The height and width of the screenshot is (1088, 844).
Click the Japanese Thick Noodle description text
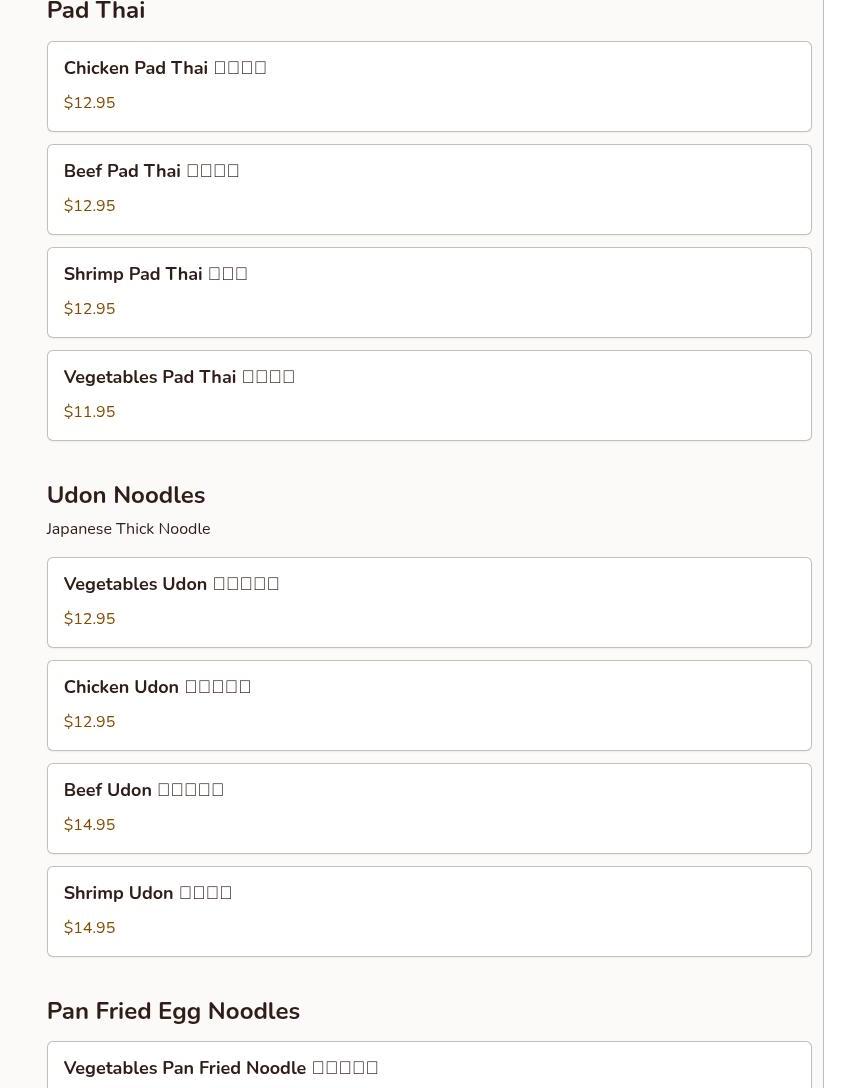point(128,529)
